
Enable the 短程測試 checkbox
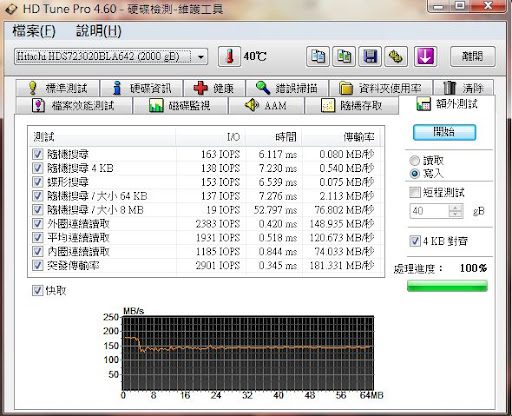click(x=415, y=192)
